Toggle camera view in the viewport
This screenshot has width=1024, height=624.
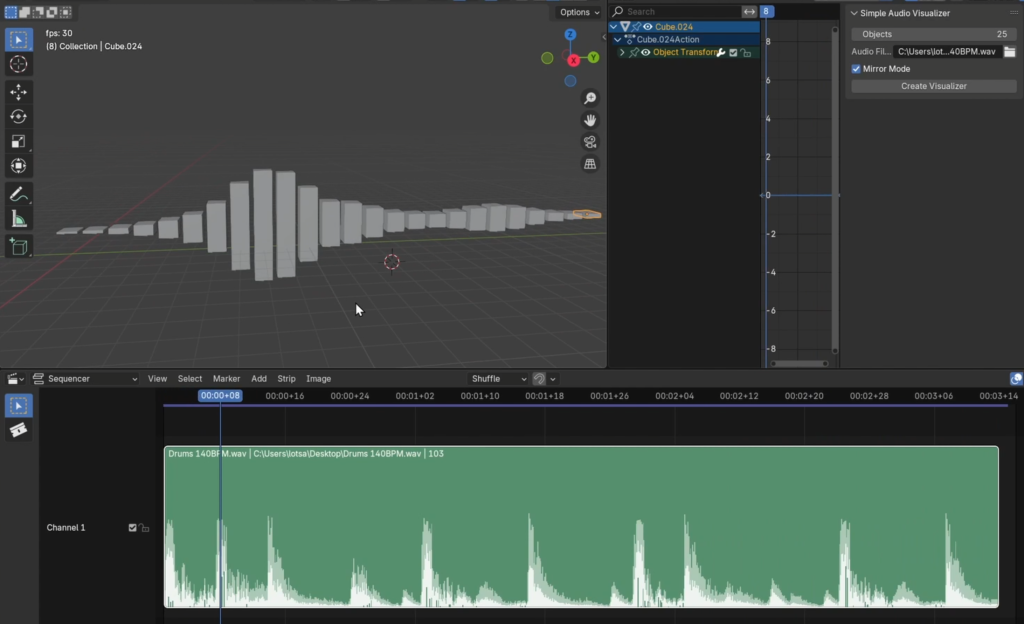tap(590, 142)
